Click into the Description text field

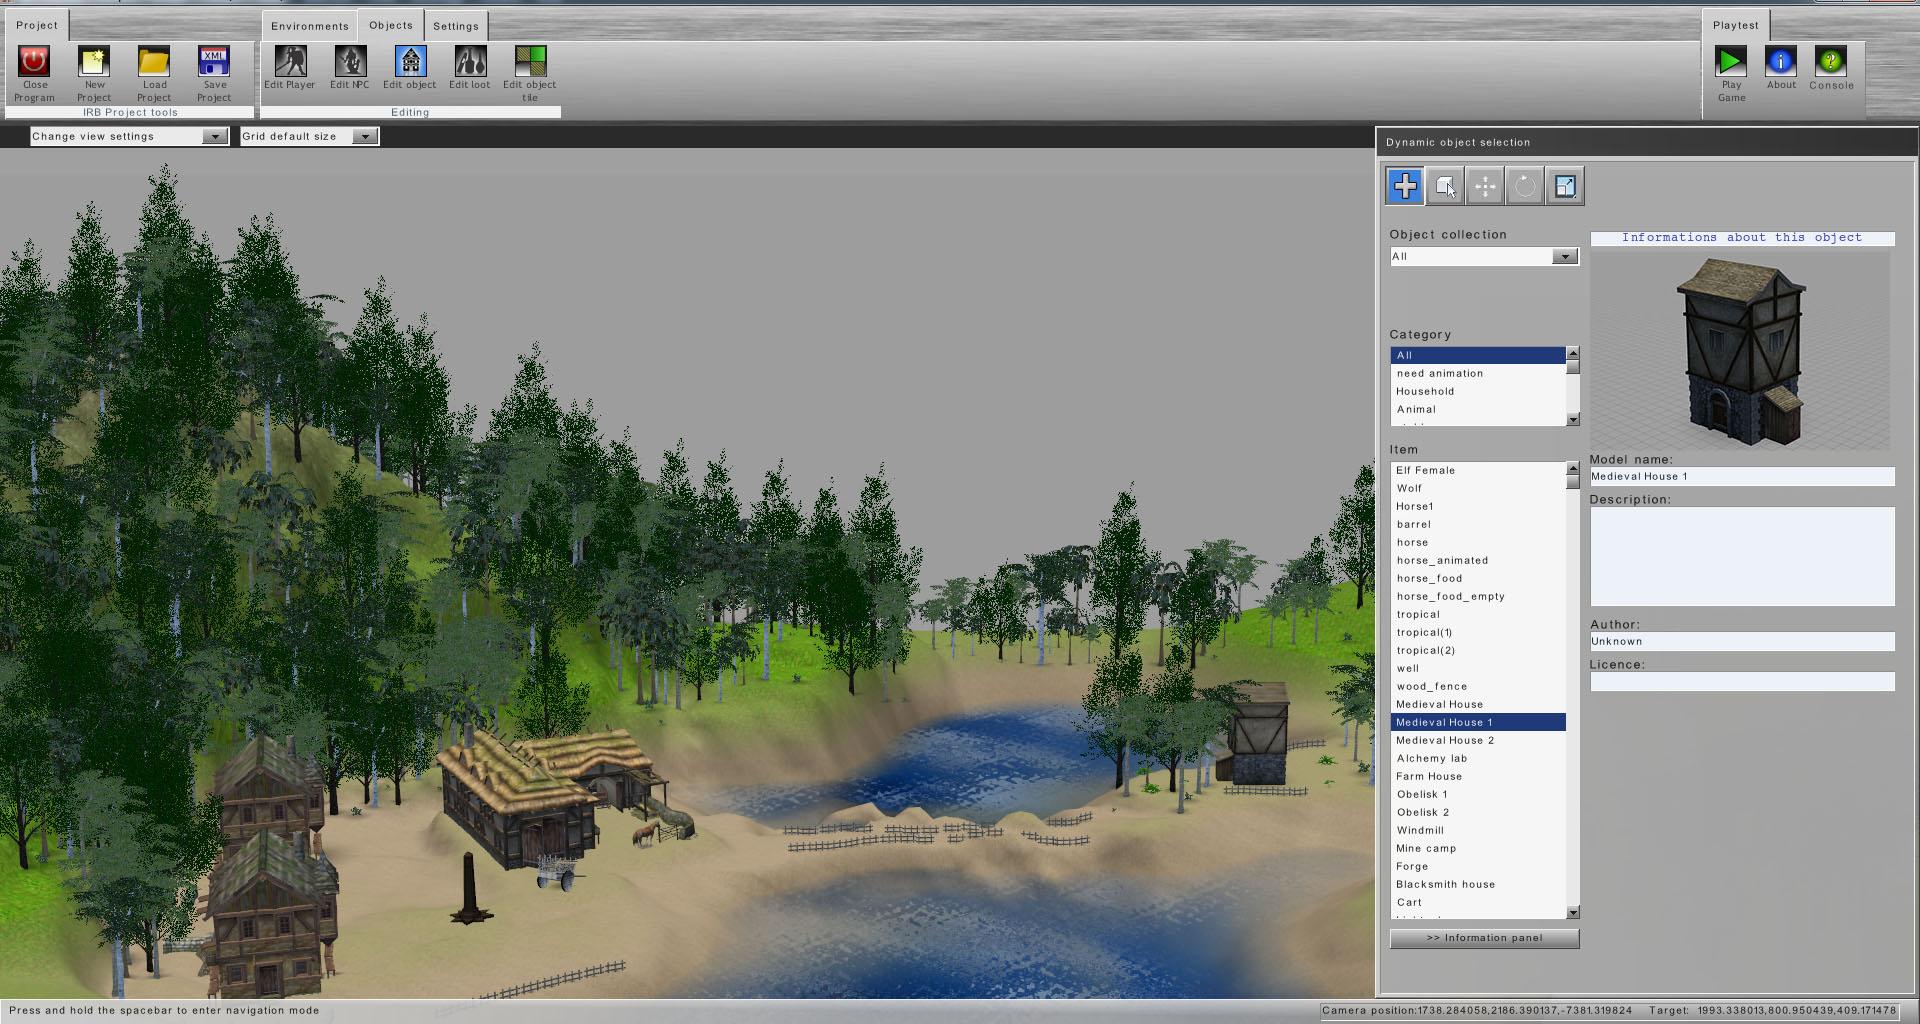click(x=1742, y=556)
